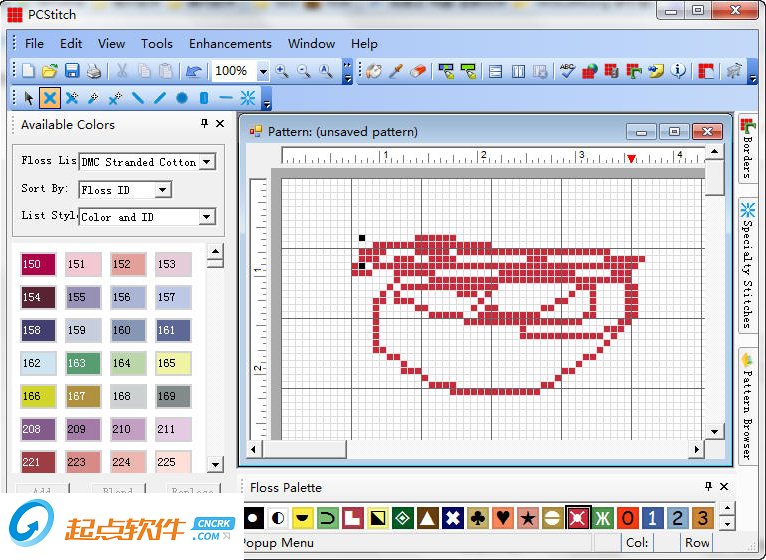The width and height of the screenshot is (766, 560).
Task: Print the pattern with the printer icon
Action: coord(94,71)
